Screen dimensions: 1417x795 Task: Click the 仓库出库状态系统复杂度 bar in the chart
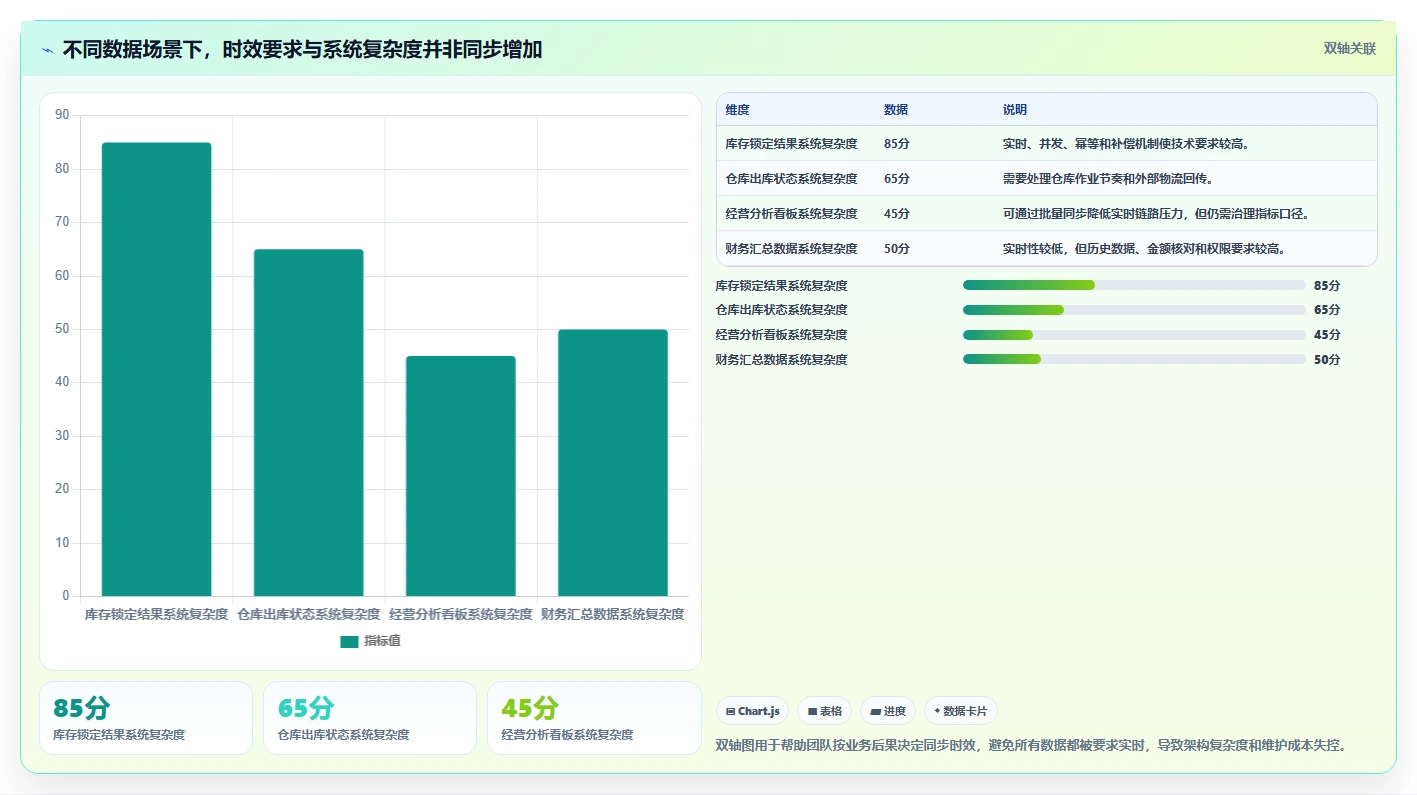click(308, 423)
